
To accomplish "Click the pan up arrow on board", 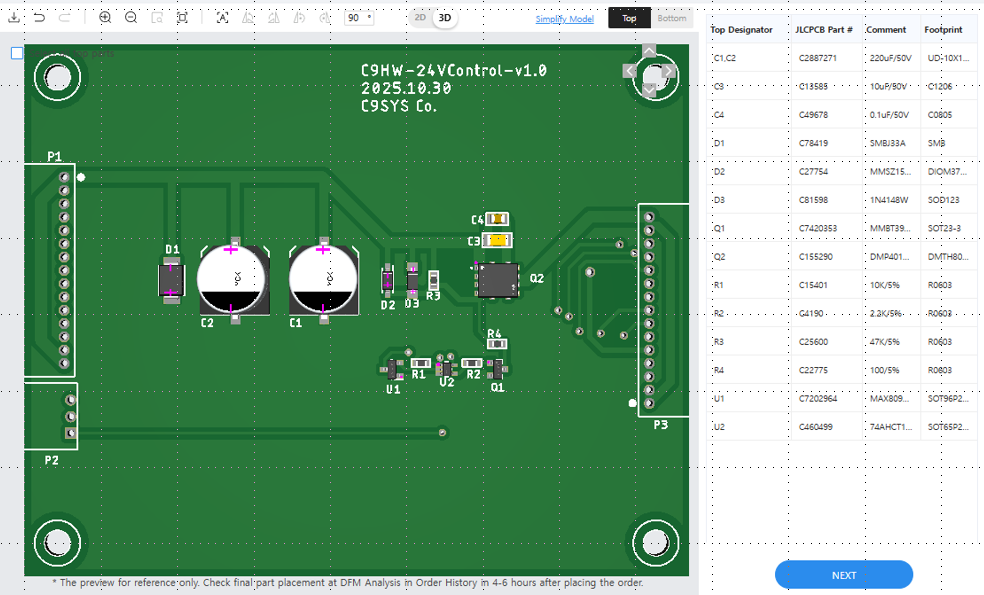I will tap(649, 51).
